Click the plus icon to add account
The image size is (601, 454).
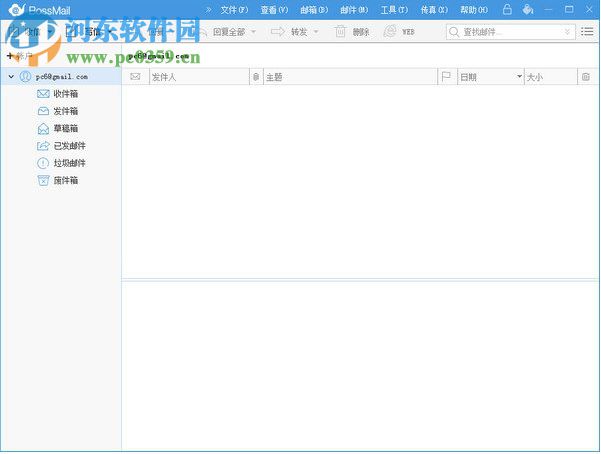coord(10,56)
